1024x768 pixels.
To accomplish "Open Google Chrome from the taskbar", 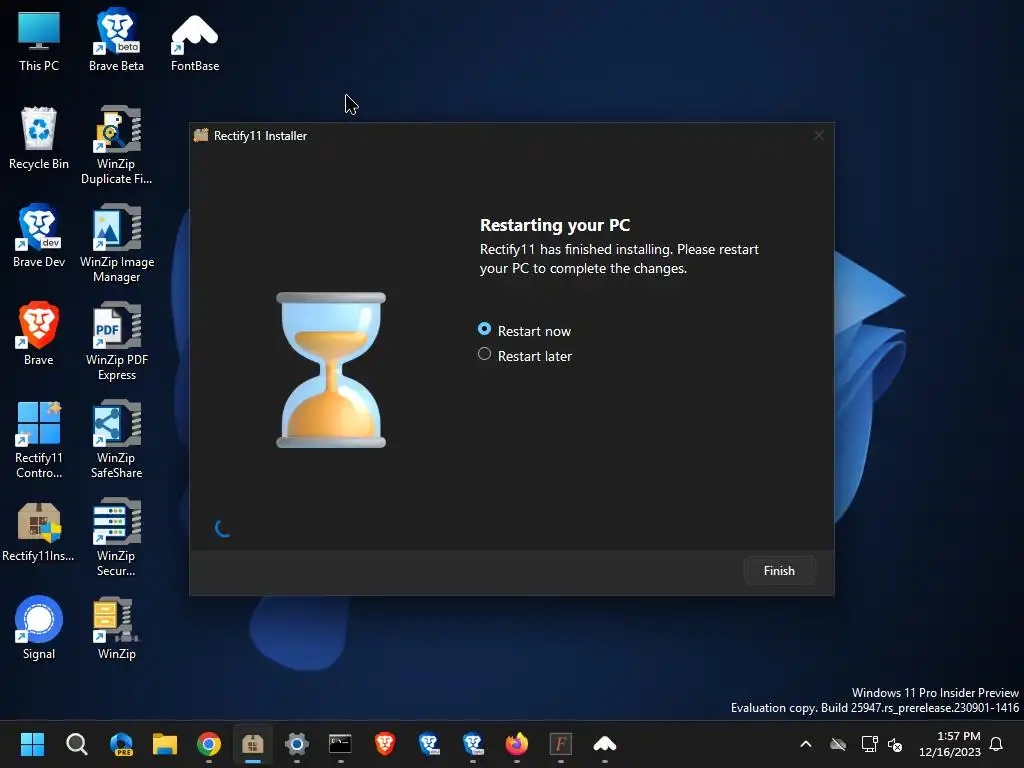I will tap(209, 744).
